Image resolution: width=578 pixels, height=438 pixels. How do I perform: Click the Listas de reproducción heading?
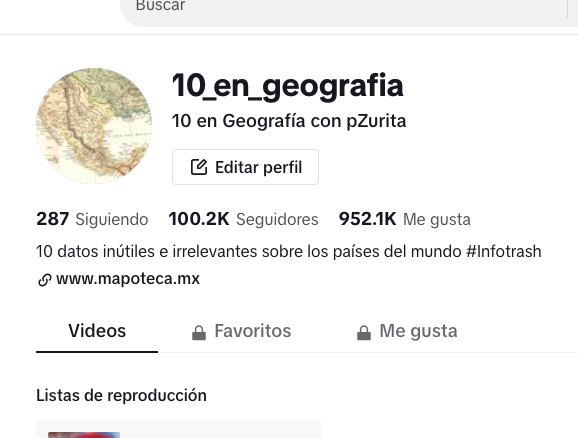121,395
